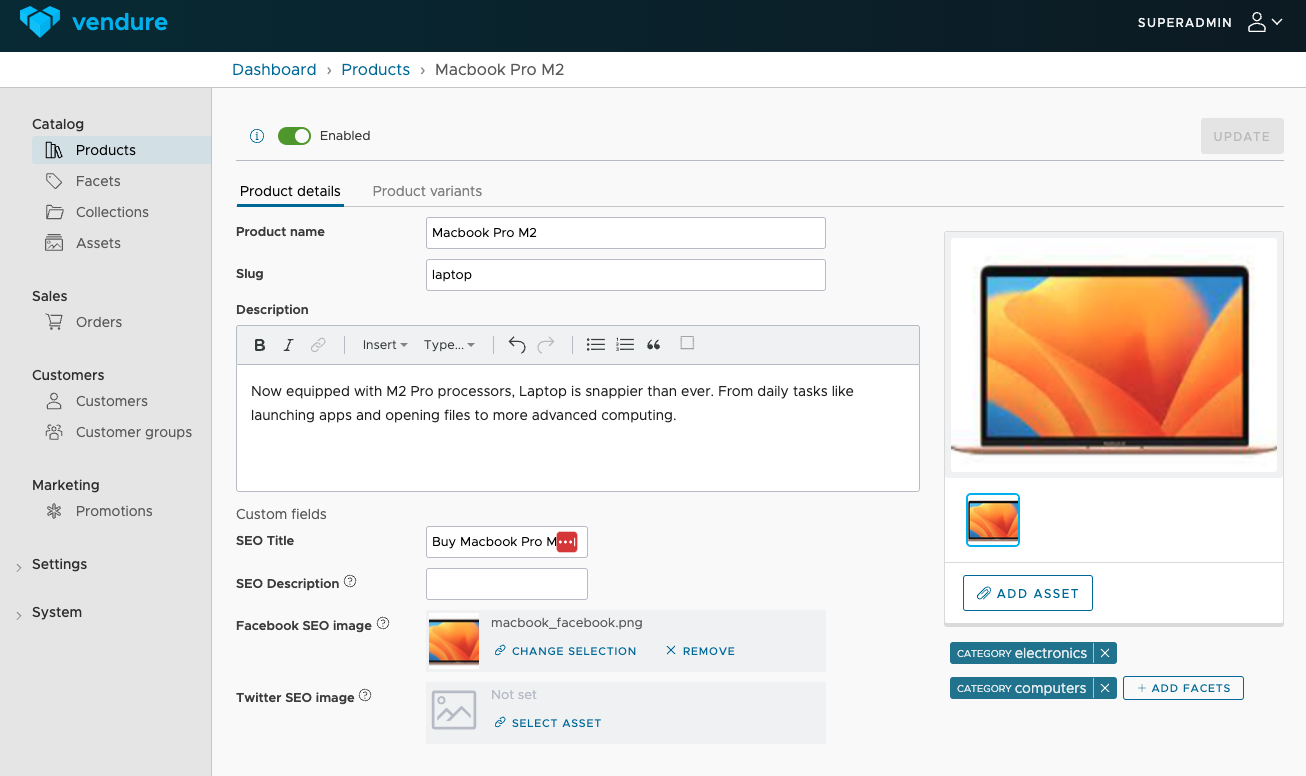Image resolution: width=1306 pixels, height=776 pixels.
Task: Open the Insert dropdown in the editor
Action: (385, 345)
